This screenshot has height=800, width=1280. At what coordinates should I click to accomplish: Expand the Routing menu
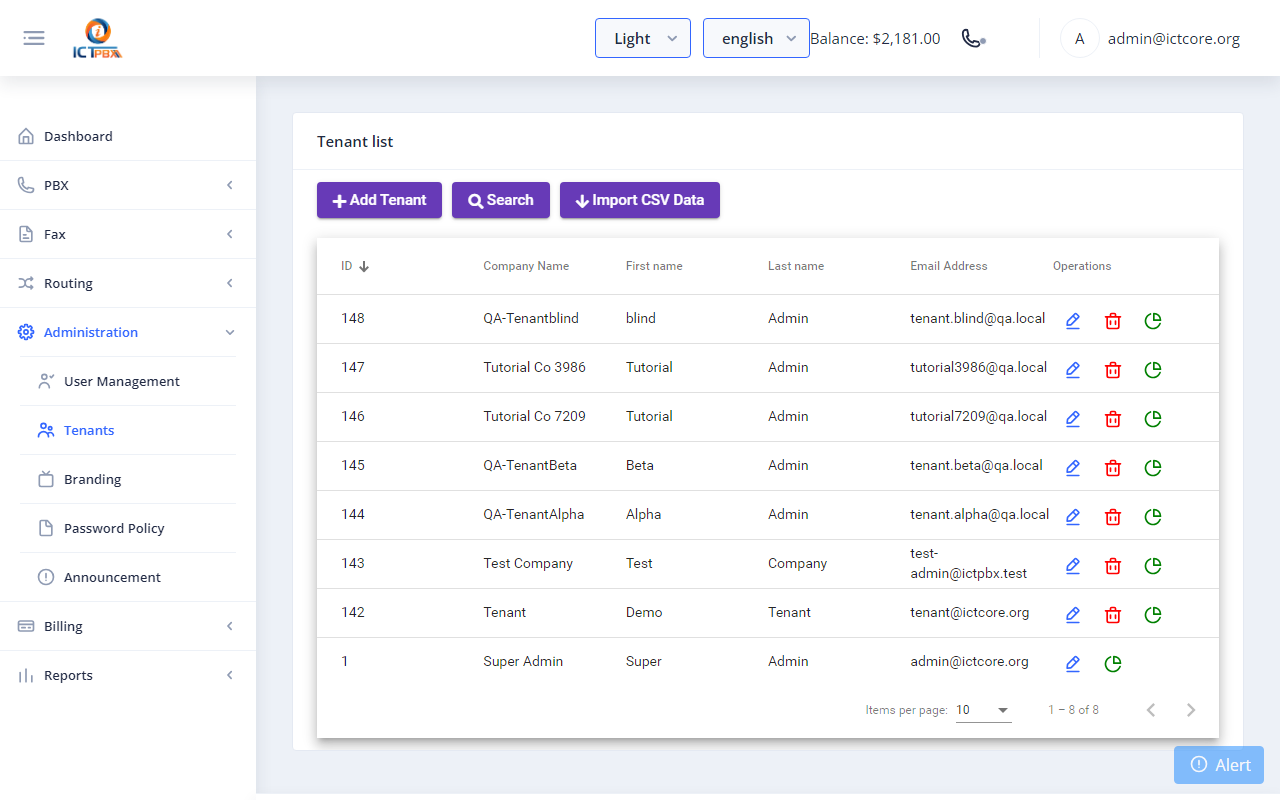click(x=128, y=283)
